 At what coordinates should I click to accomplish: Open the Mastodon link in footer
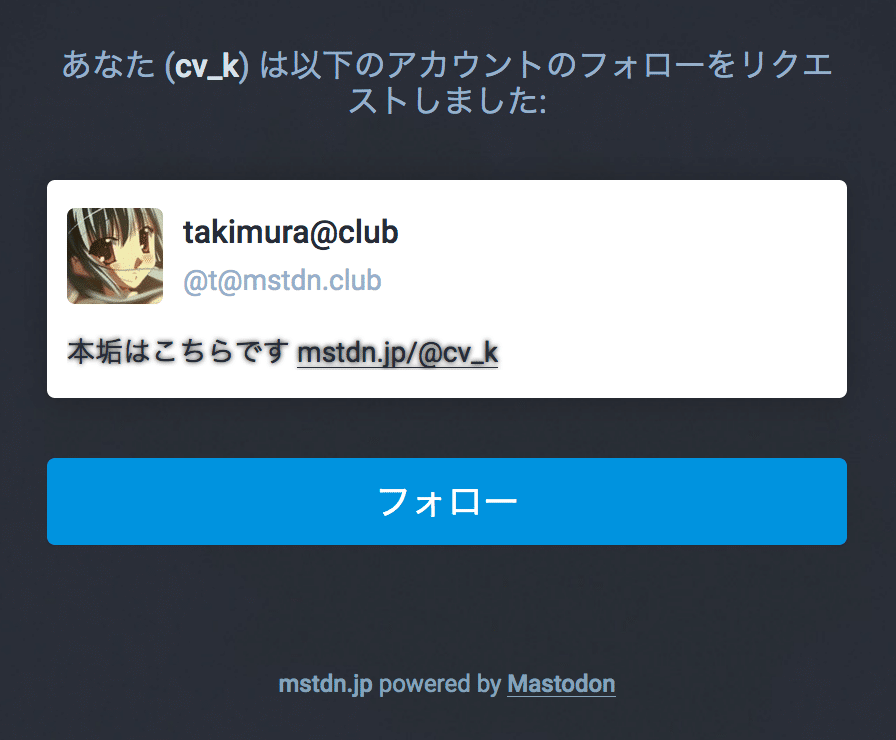point(561,683)
